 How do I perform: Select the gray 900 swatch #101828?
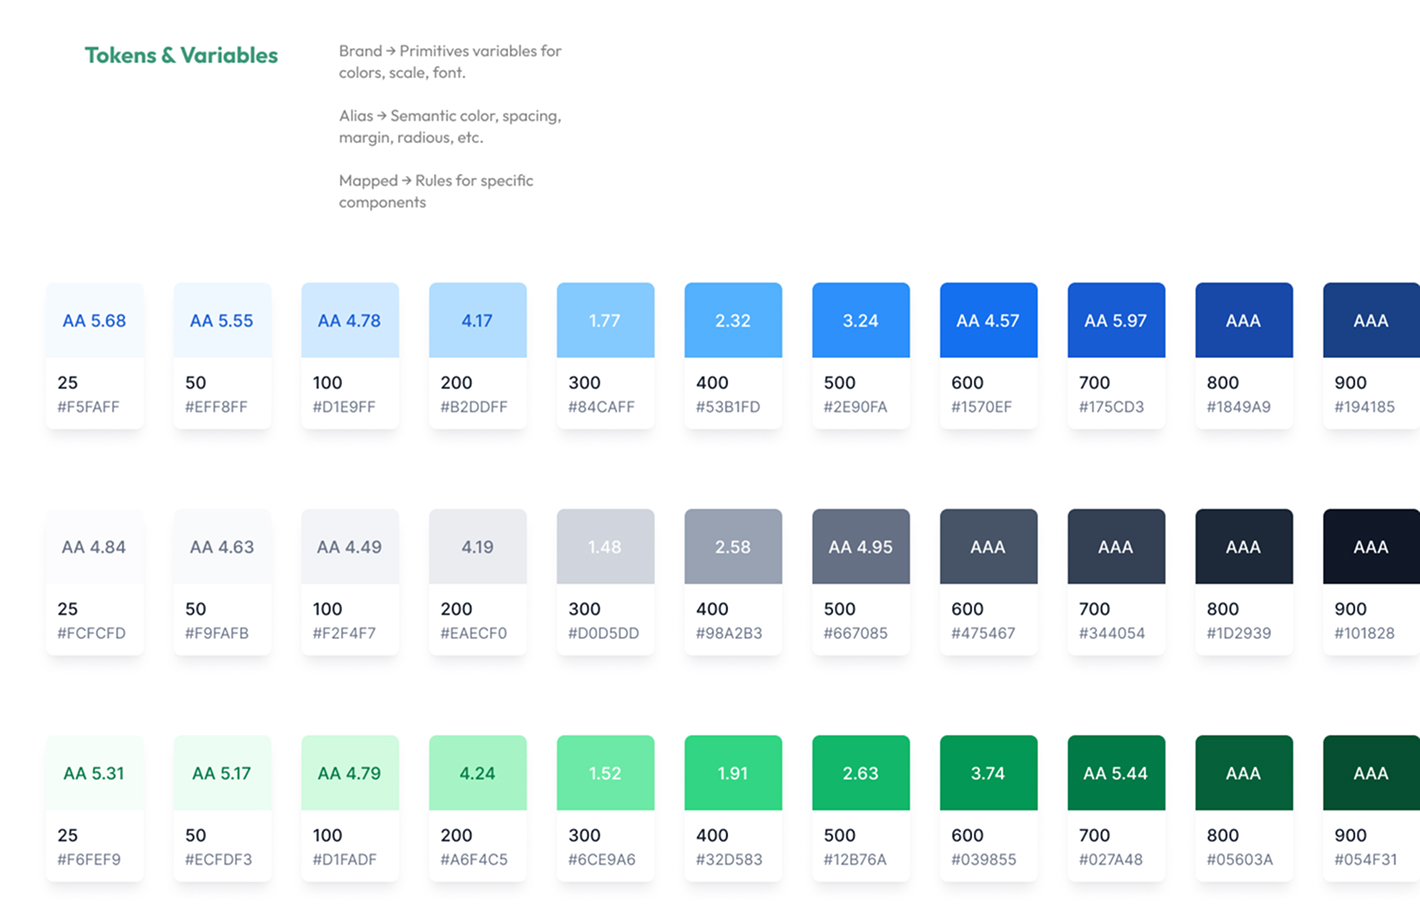point(1370,547)
